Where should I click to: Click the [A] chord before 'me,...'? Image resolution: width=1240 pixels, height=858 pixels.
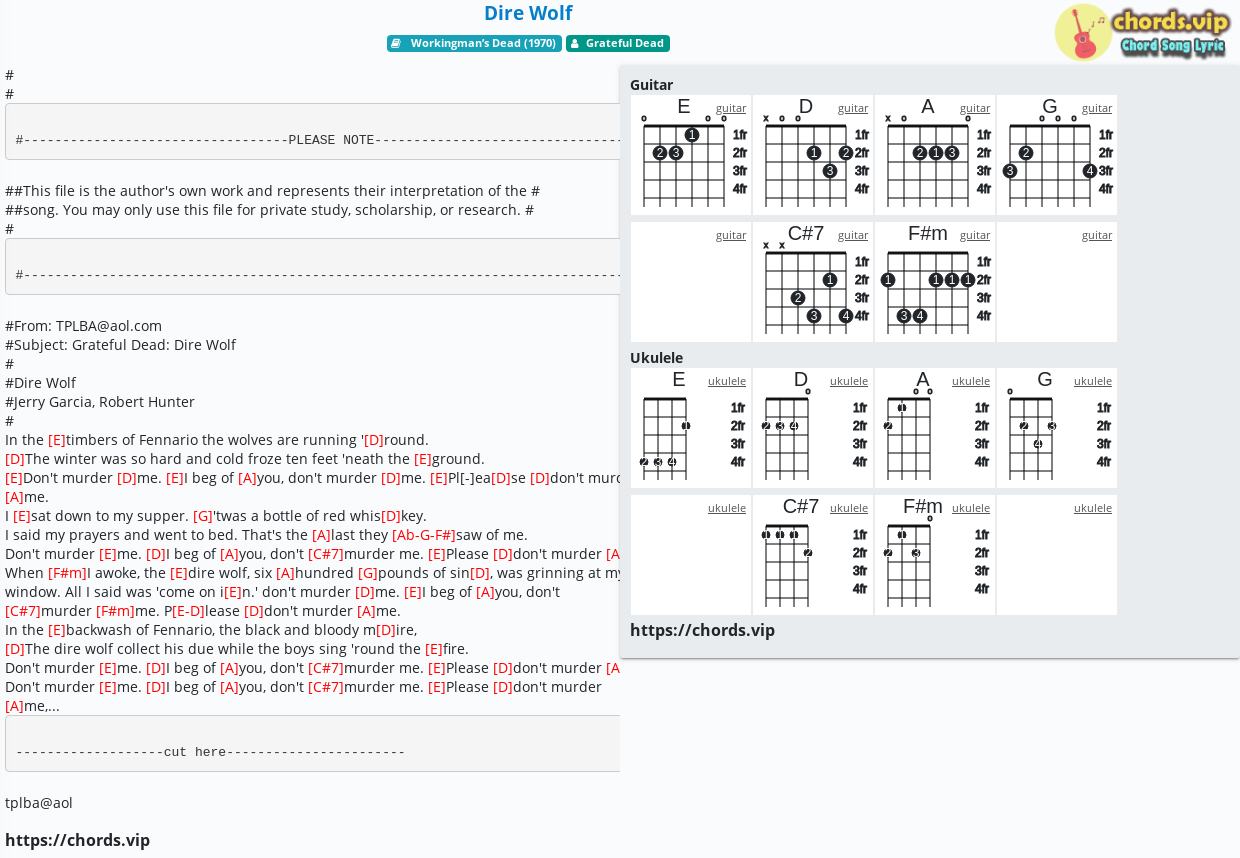[x=14, y=706]
